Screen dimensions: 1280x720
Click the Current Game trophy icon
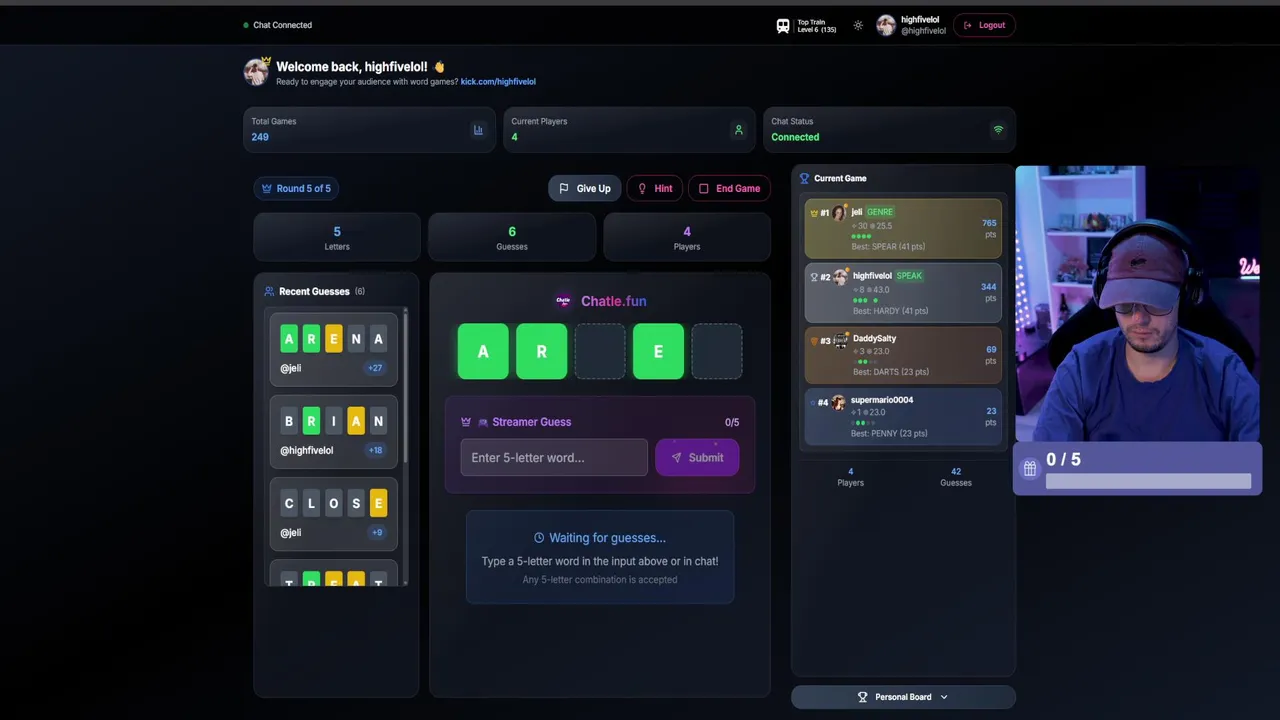click(x=804, y=179)
